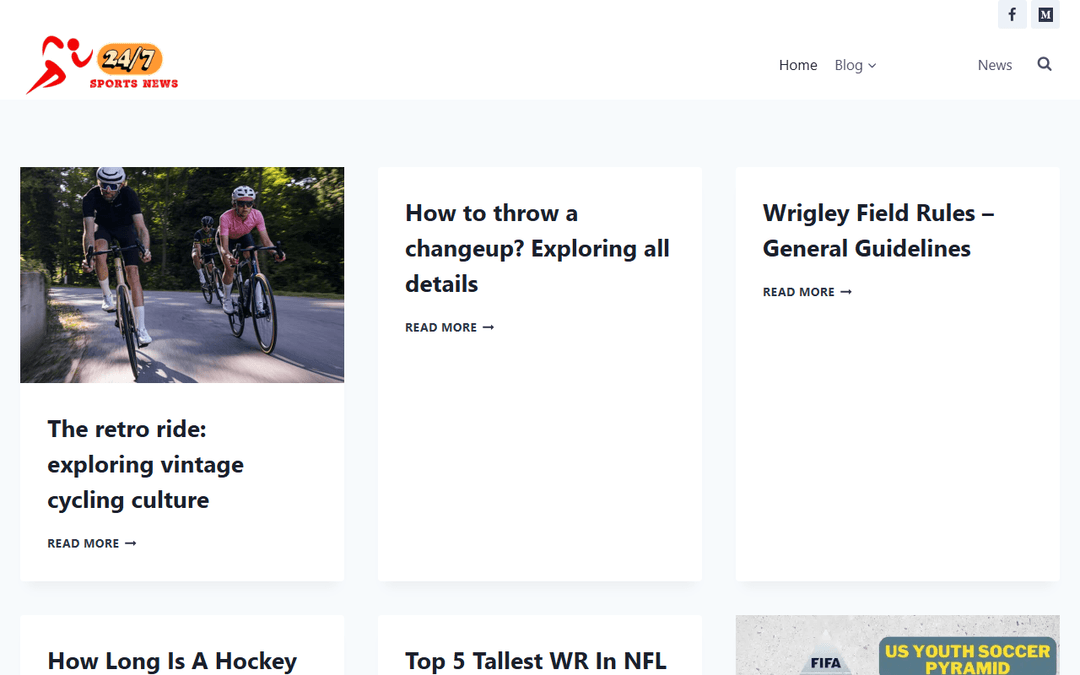Open 'The retro ride' article title
1080x675 pixels.
pyautogui.click(x=145, y=464)
